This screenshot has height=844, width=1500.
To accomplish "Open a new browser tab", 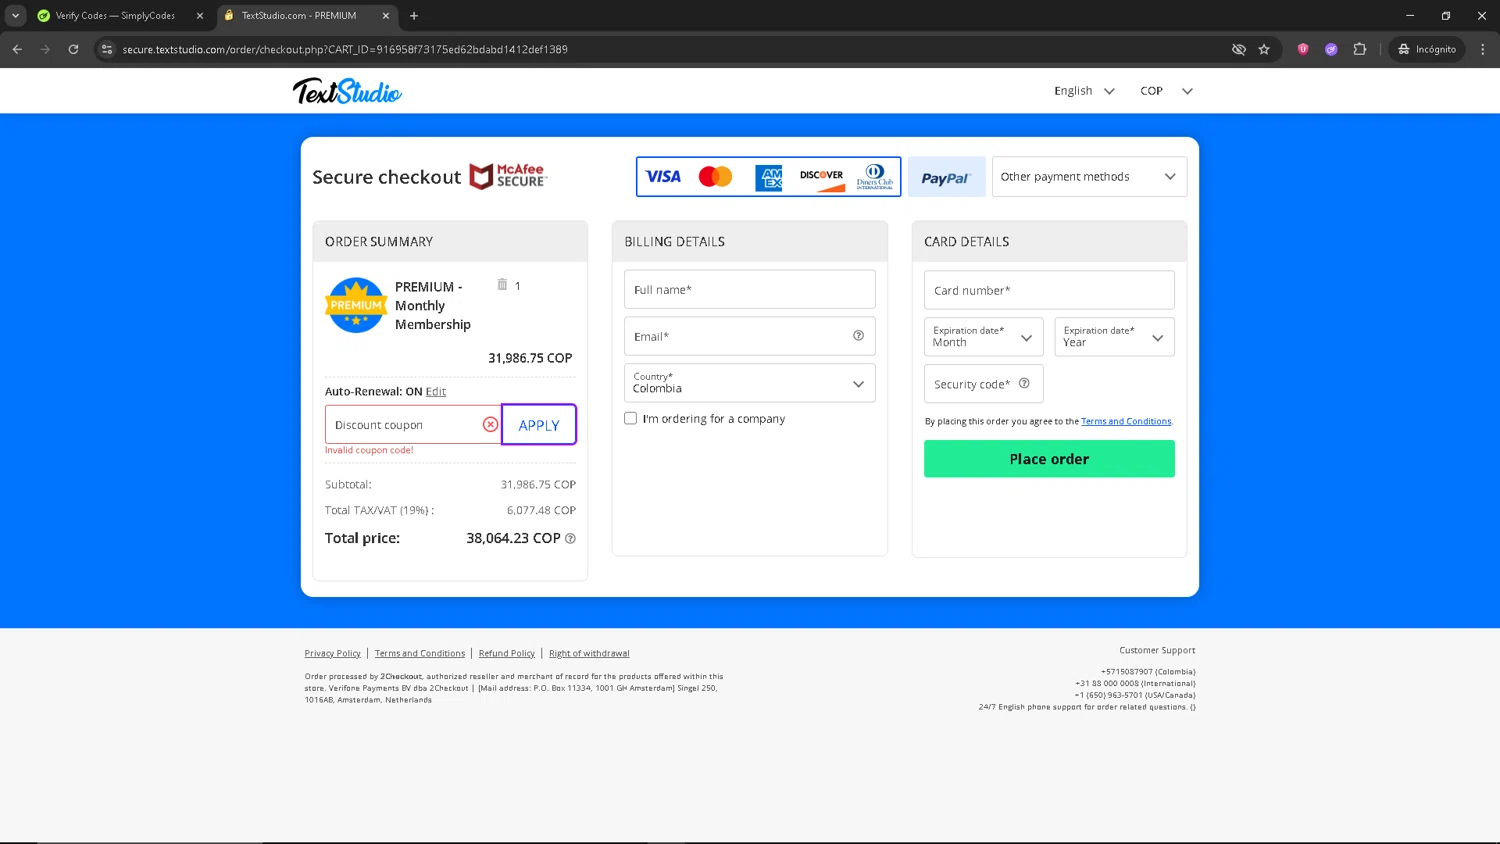I will click(414, 15).
